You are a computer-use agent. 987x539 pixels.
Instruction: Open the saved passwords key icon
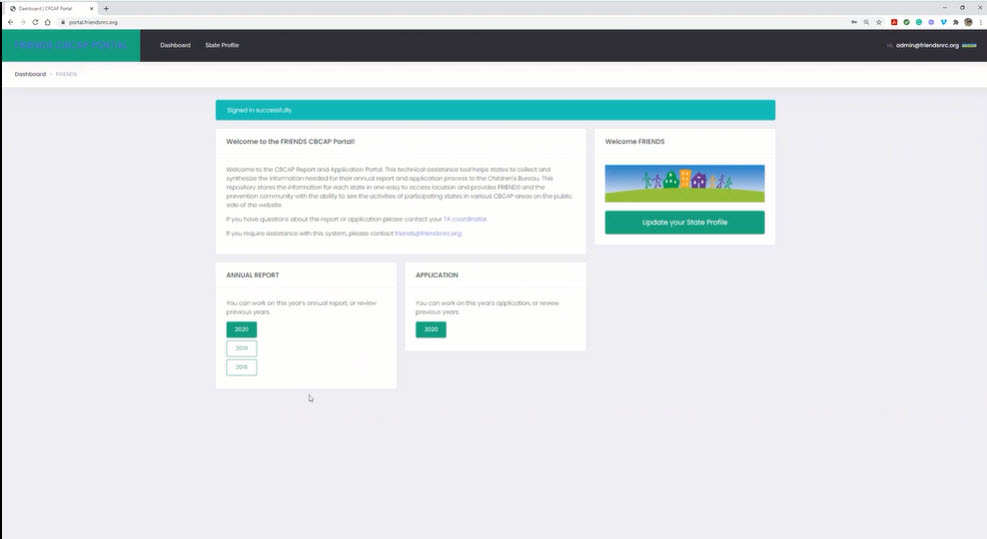[854, 22]
